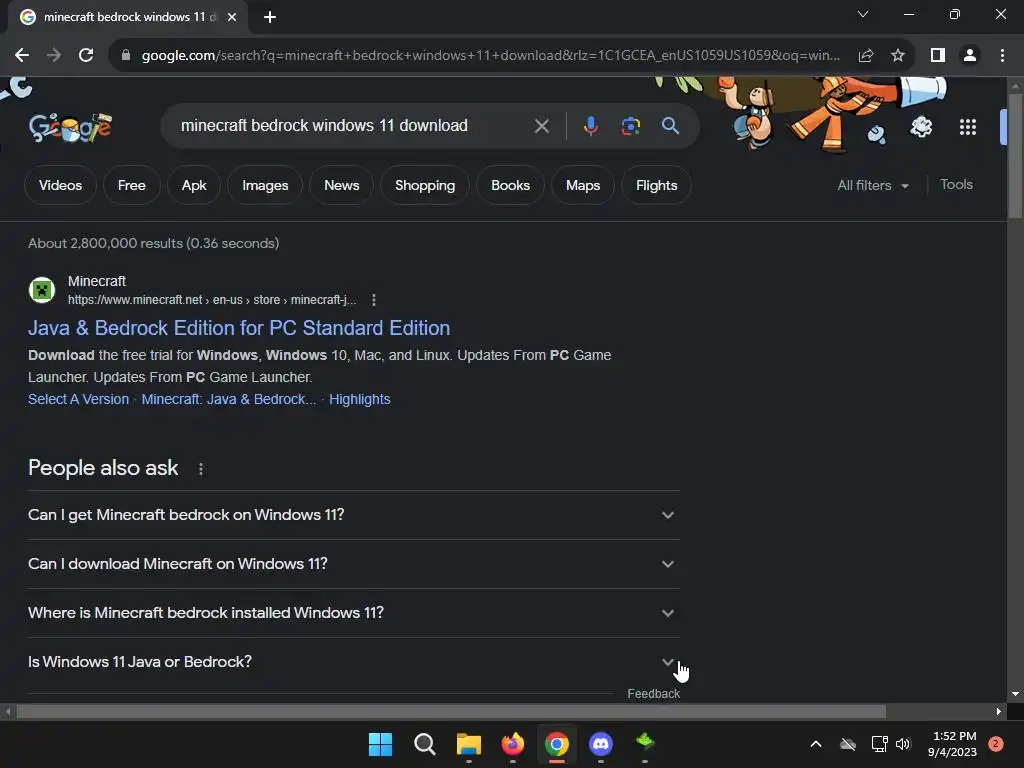Open File Explorer from taskbar
This screenshot has width=1024, height=768.
468,744
